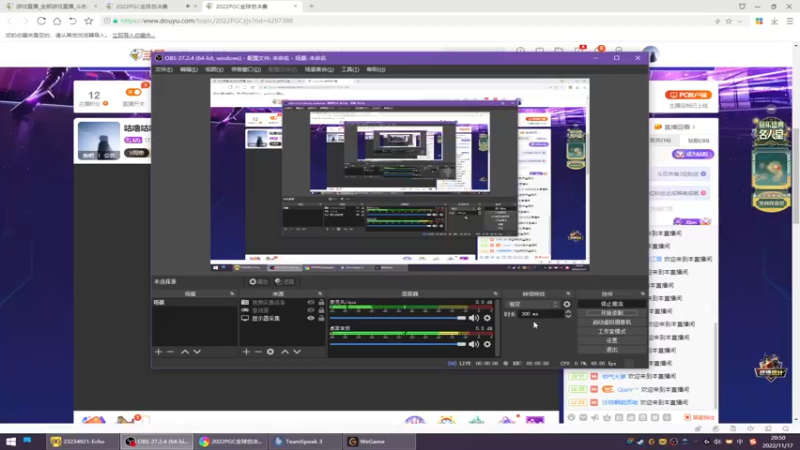
Task: Toggle visibility of display capture source
Action: point(311,318)
